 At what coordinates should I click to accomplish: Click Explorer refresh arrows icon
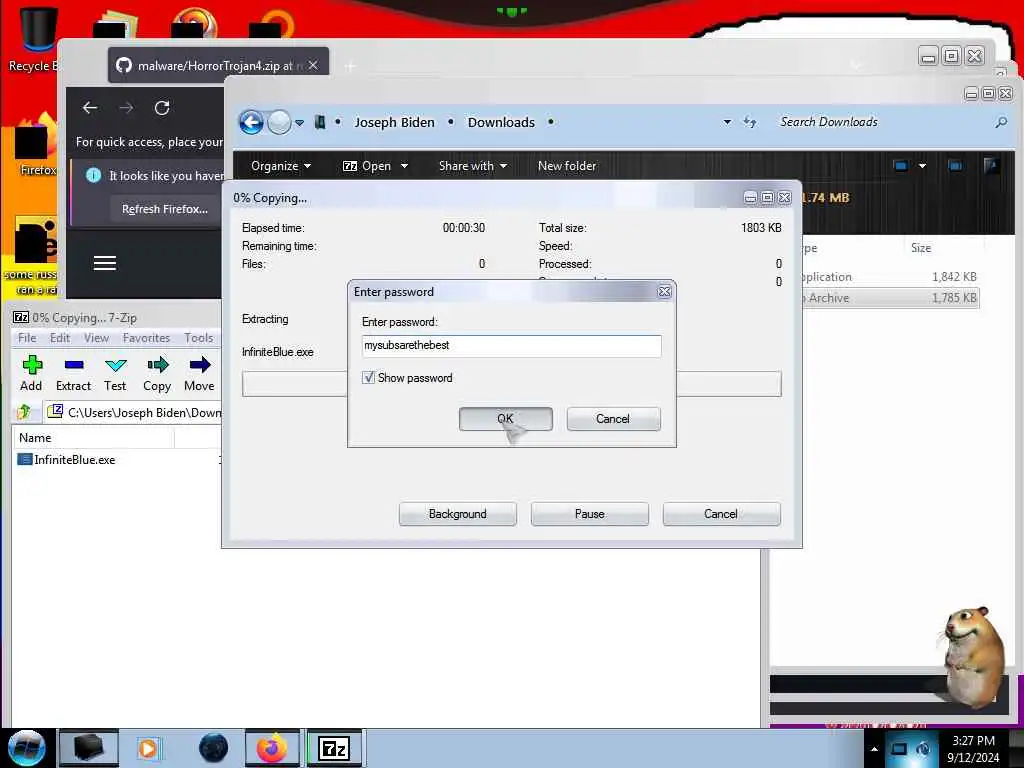[x=750, y=122]
